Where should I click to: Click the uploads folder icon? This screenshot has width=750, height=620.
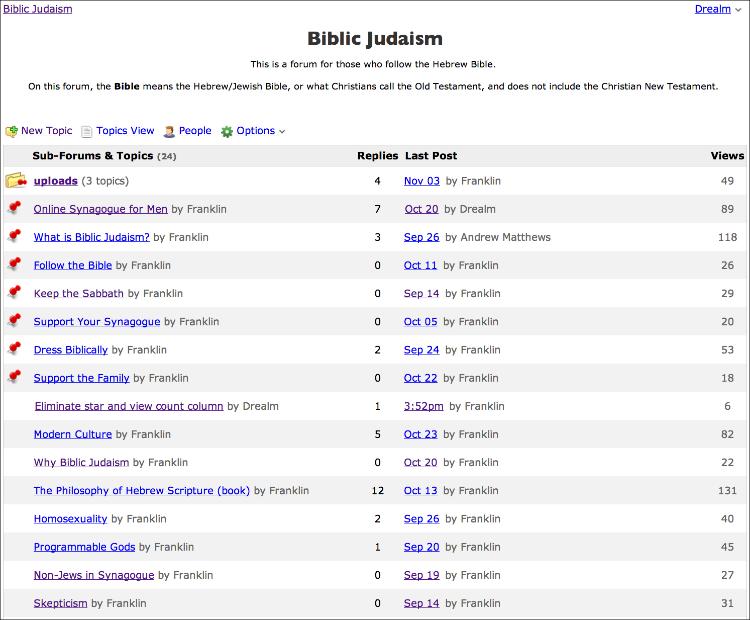15,181
